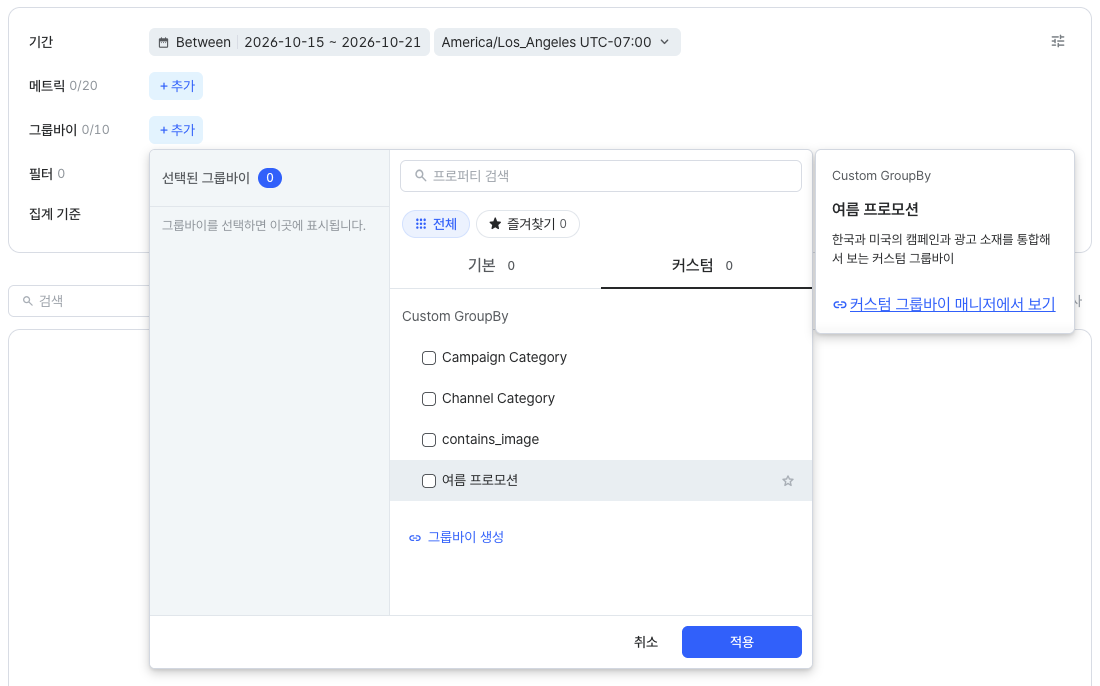Check the Campaign Category checkbox
Image resolution: width=1100 pixels, height=686 pixels.
[x=429, y=358]
